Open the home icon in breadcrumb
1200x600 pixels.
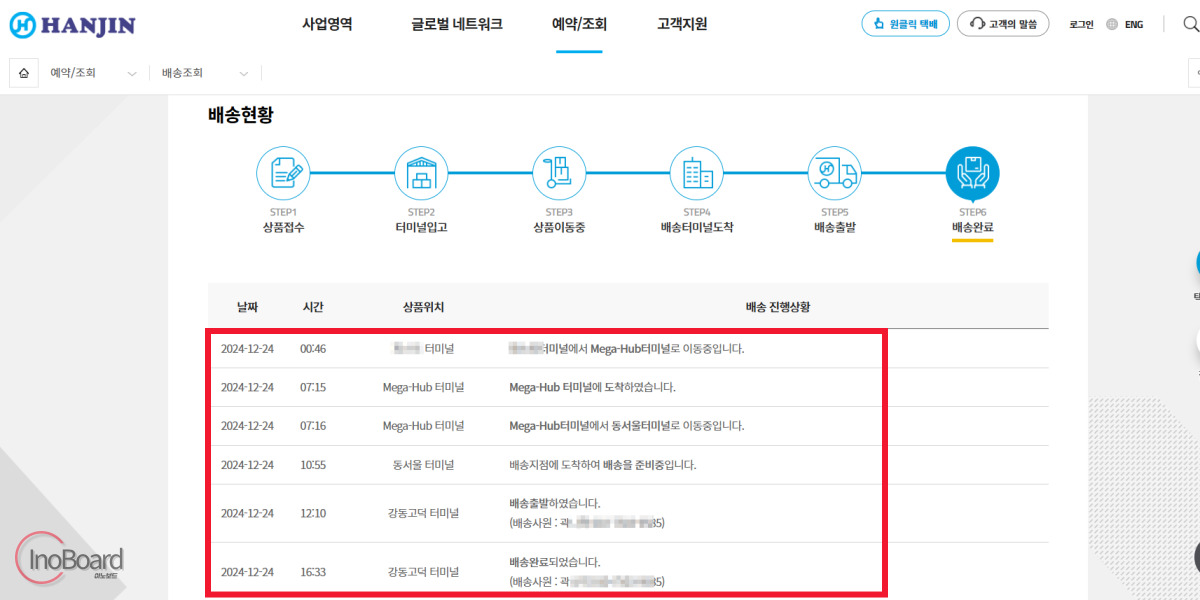tap(24, 73)
